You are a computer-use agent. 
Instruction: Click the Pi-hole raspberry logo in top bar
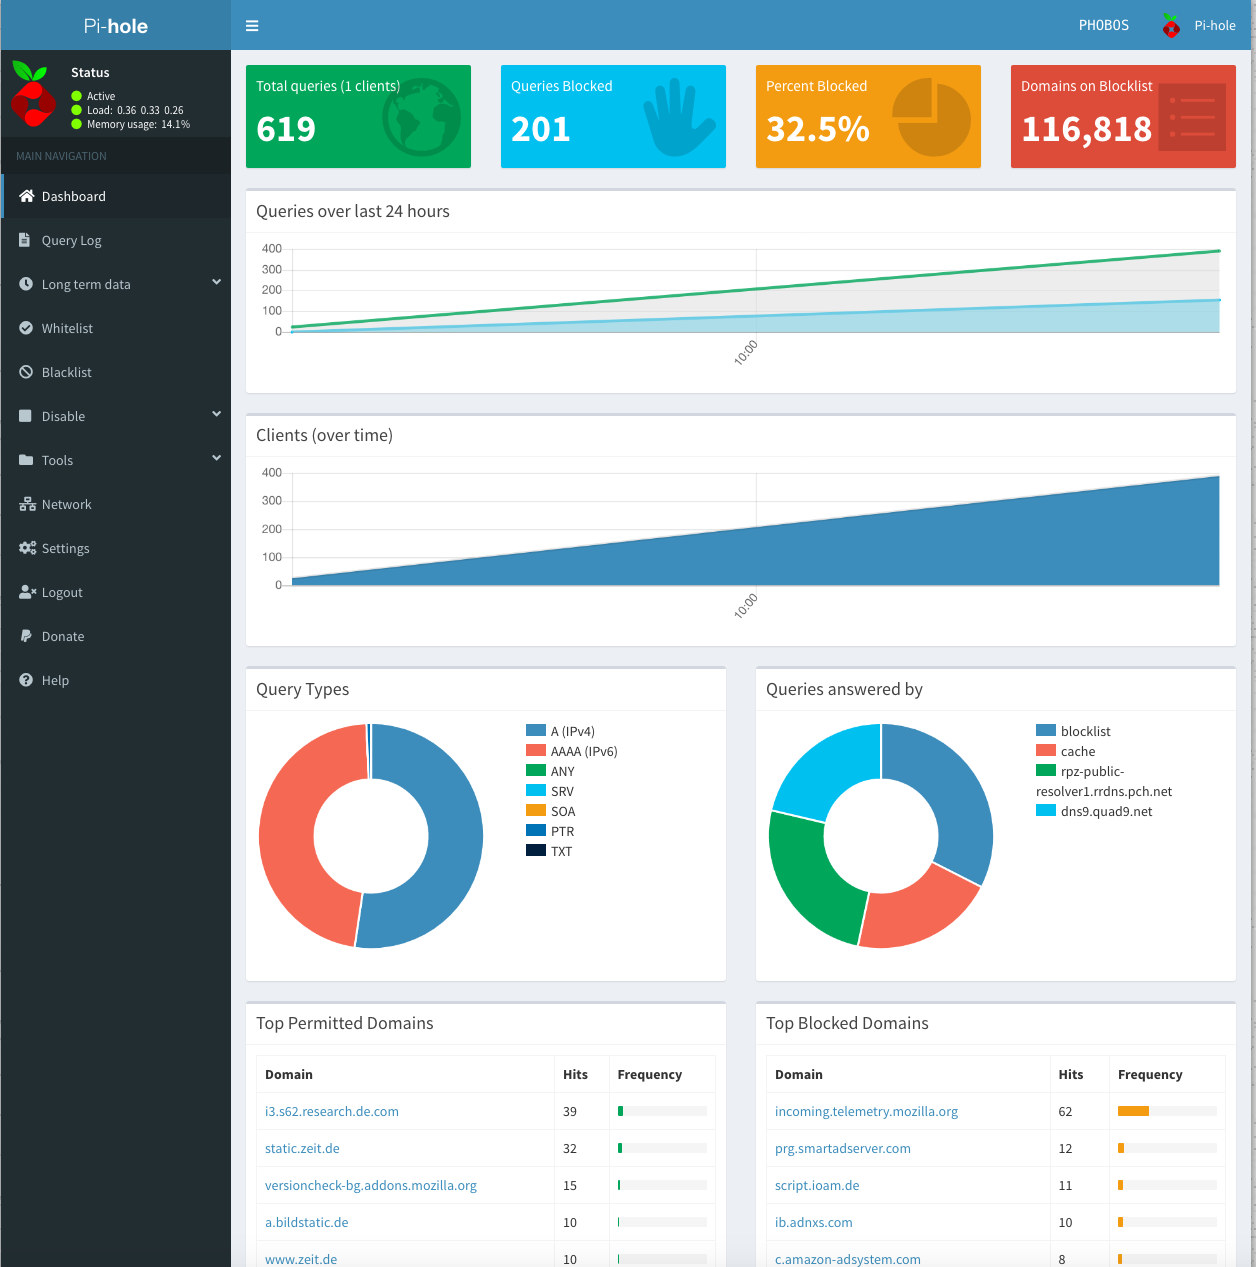(x=1171, y=26)
